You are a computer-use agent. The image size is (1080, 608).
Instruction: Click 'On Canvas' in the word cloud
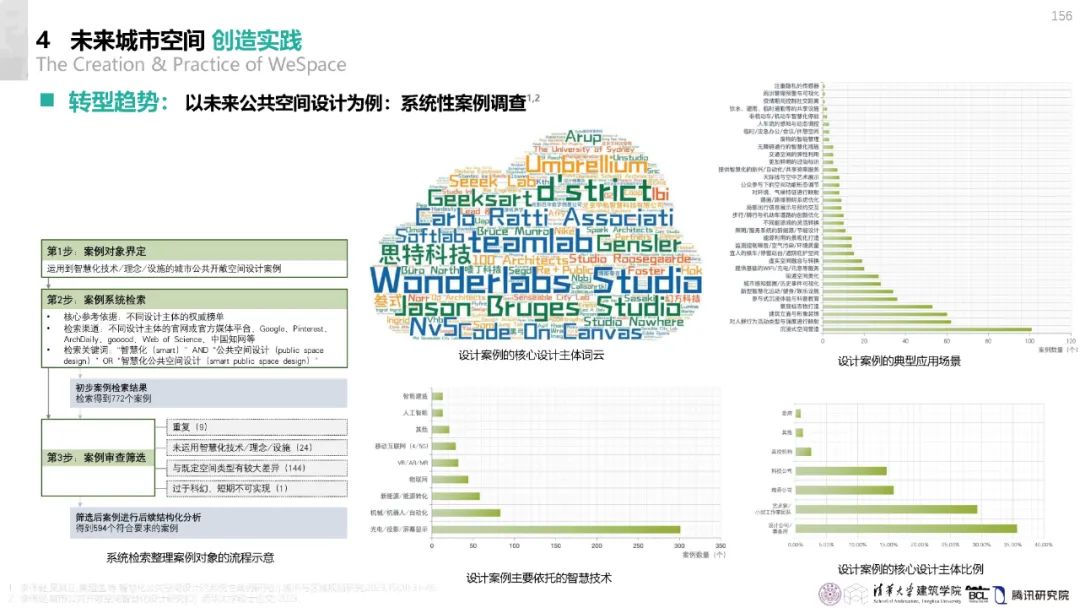[583, 331]
